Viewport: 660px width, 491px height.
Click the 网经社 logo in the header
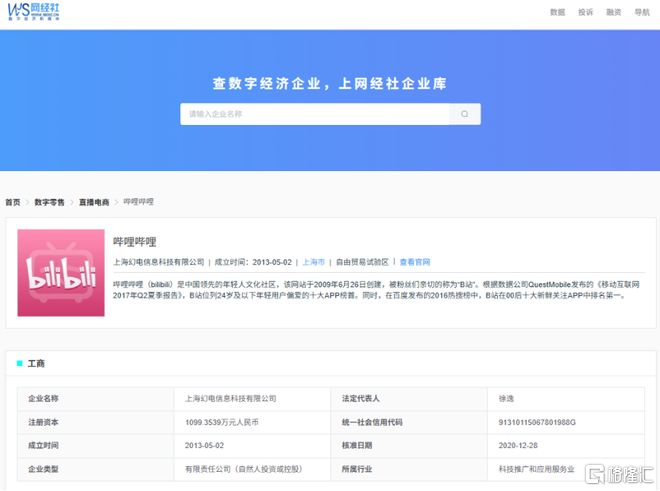pyautogui.click(x=34, y=11)
